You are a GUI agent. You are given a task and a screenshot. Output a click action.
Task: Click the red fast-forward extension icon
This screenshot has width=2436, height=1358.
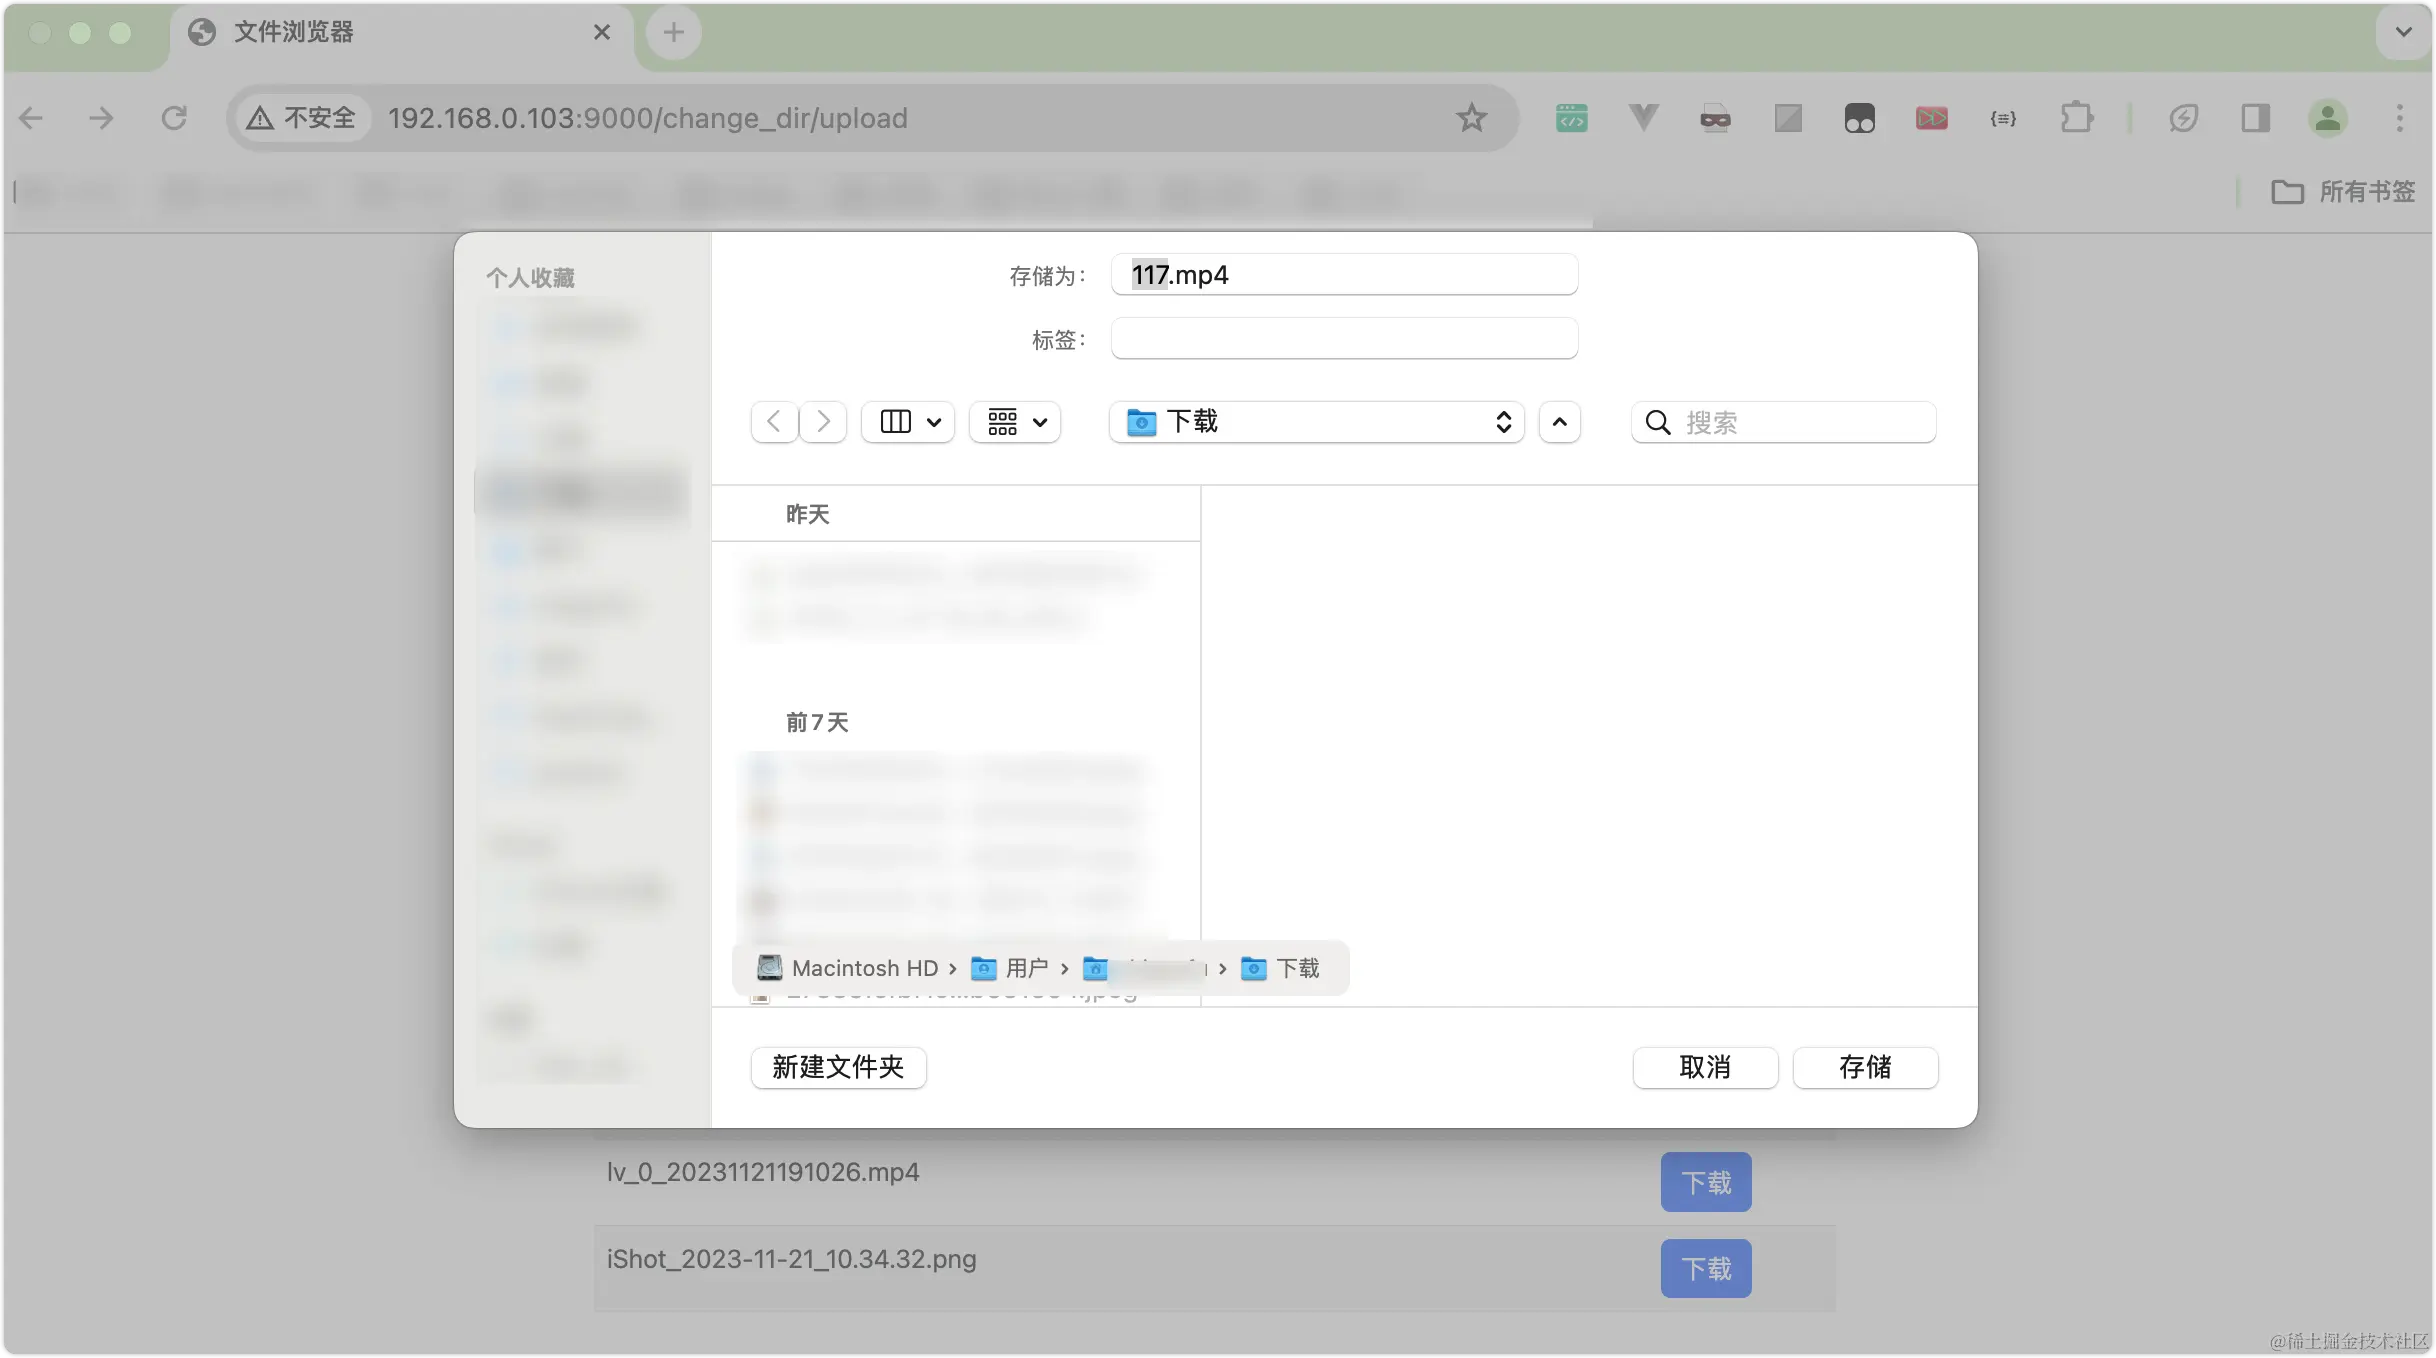click(x=1932, y=117)
